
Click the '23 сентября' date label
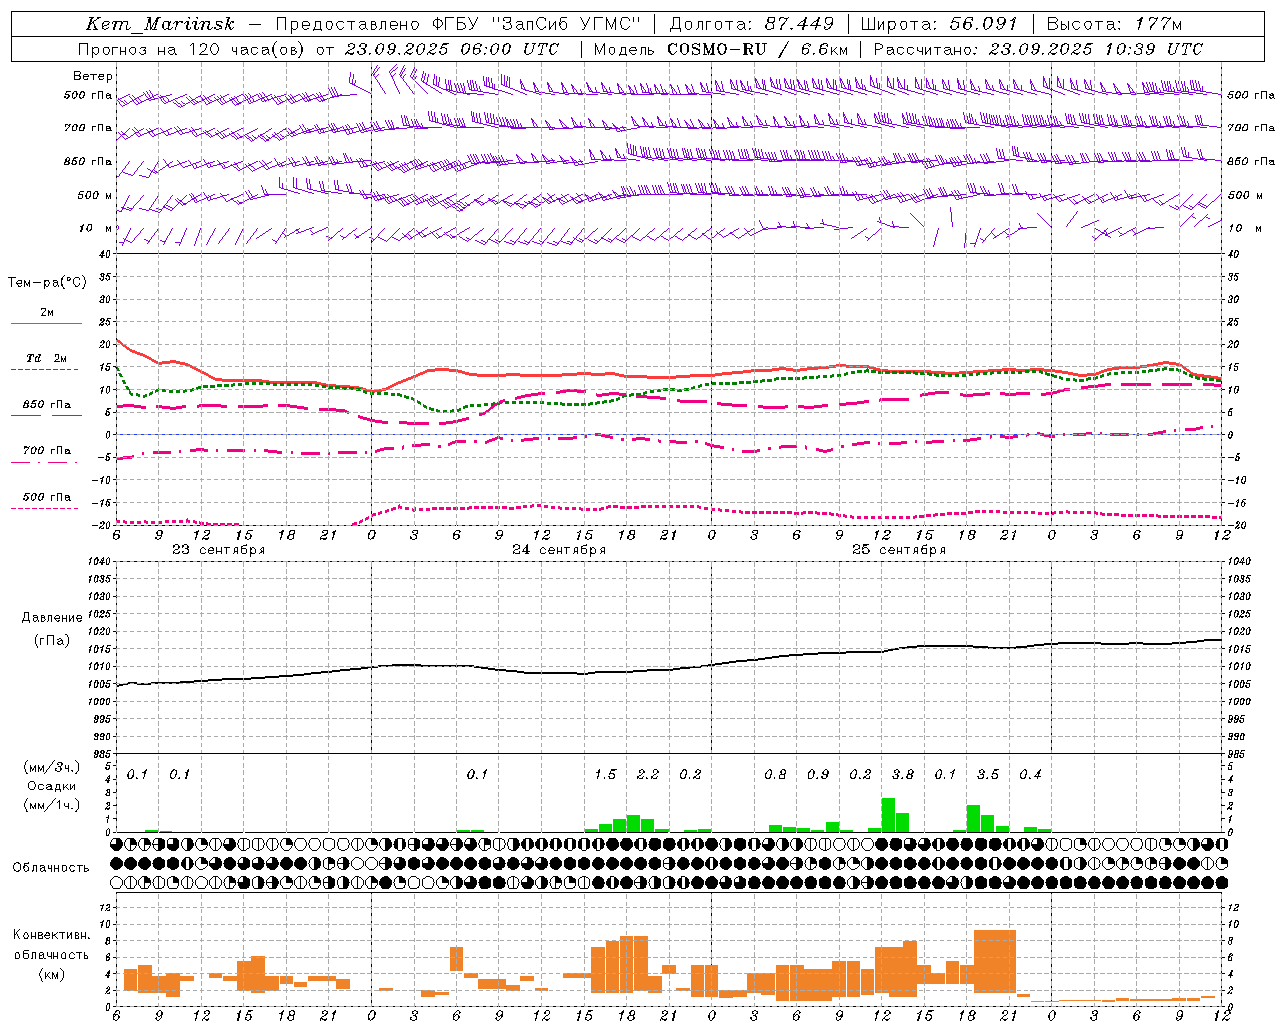[219, 550]
